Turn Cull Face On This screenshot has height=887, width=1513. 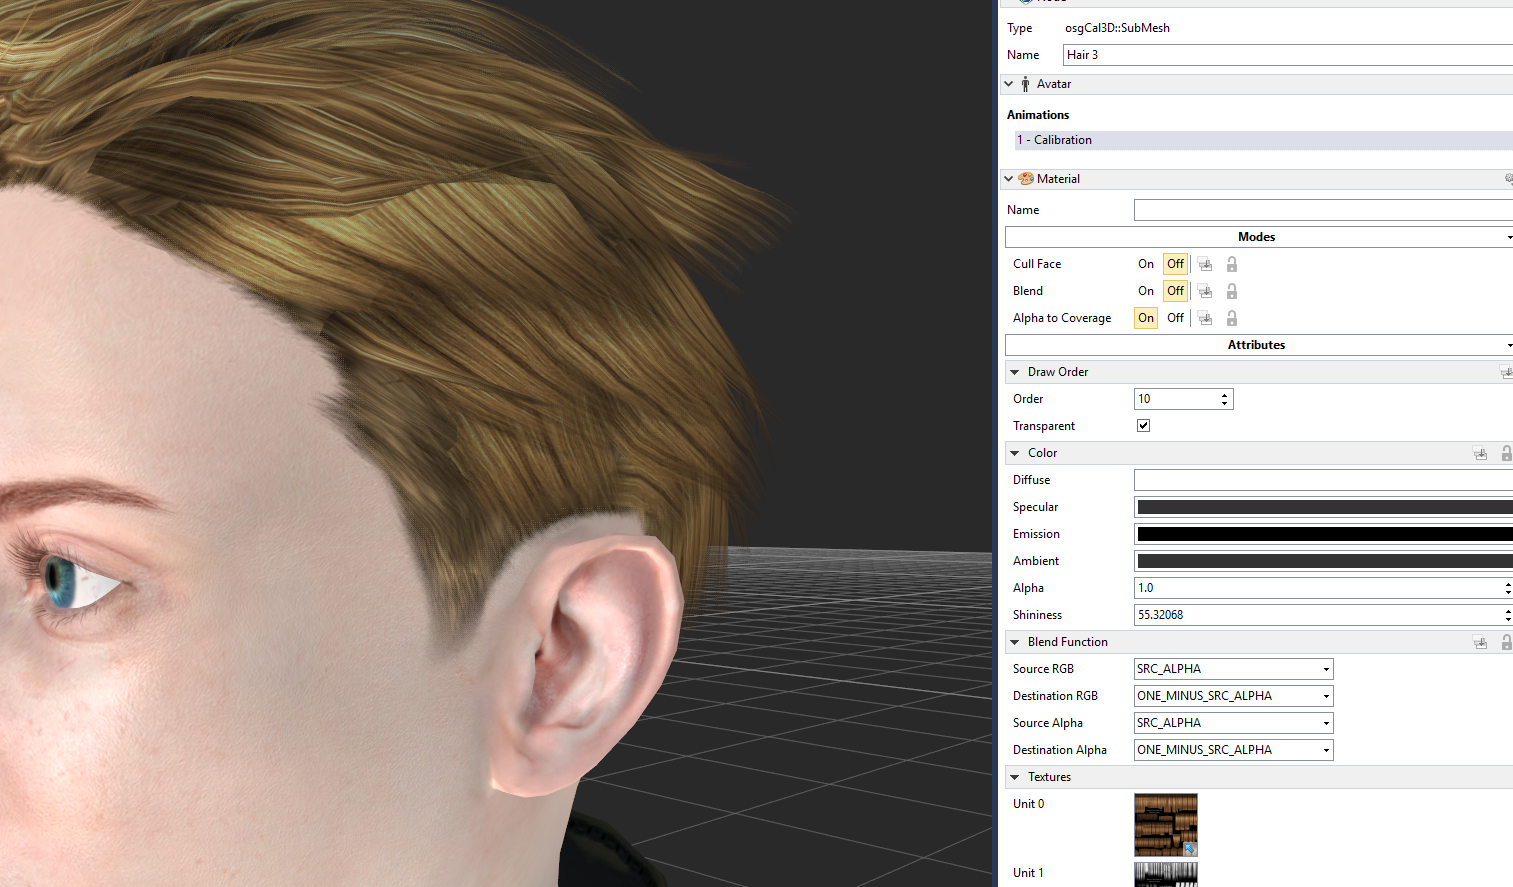click(1146, 264)
